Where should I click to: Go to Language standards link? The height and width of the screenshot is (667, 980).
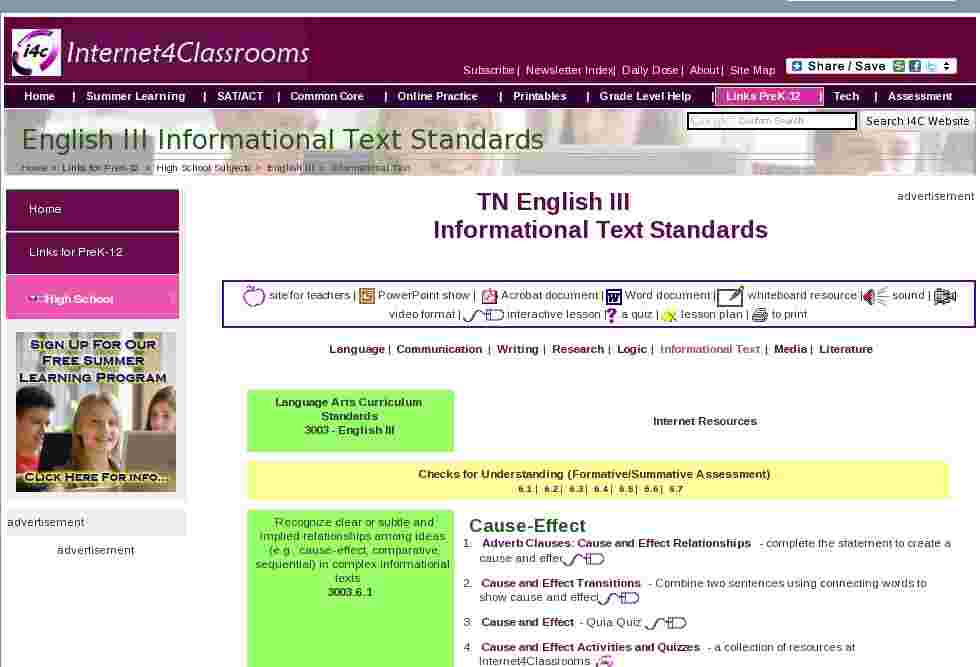(x=357, y=349)
